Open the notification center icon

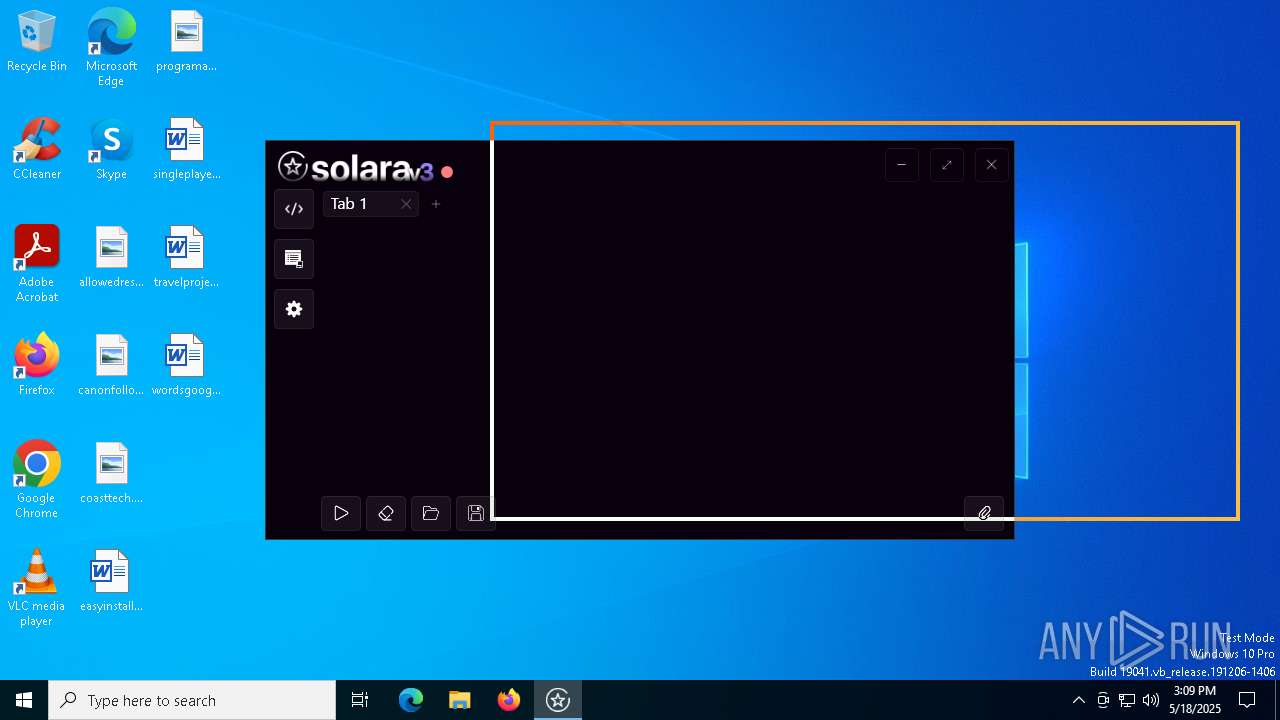[1247, 700]
